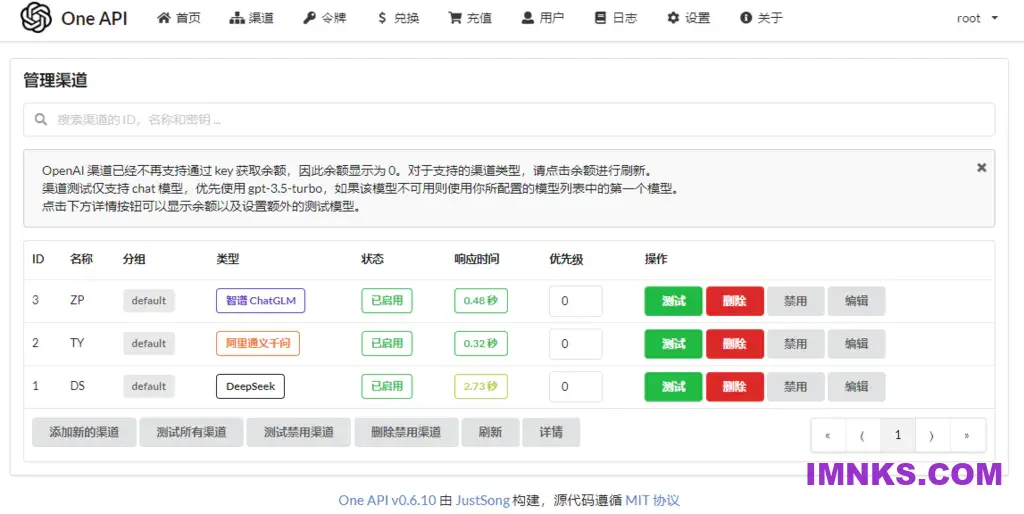
Task: Disable the TY channel with 禁用
Action: point(795,344)
